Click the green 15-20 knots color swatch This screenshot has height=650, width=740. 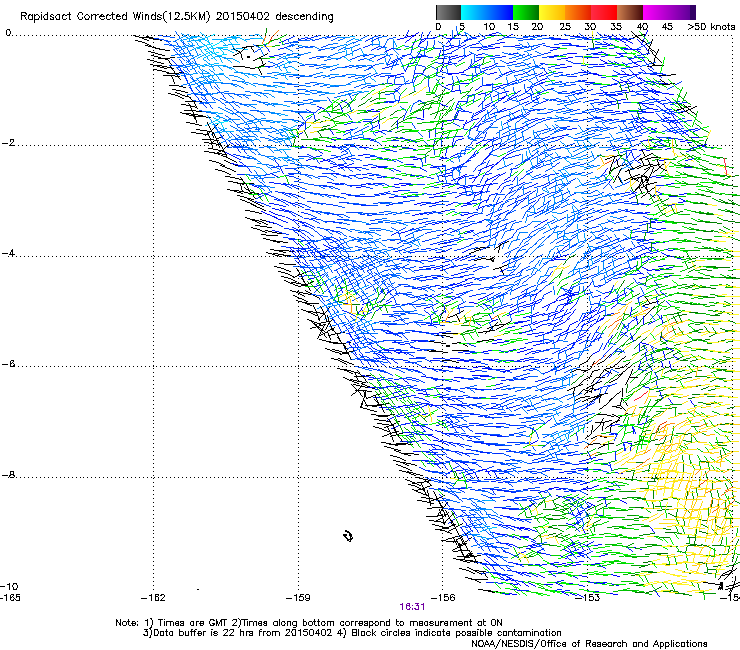[526, 12]
